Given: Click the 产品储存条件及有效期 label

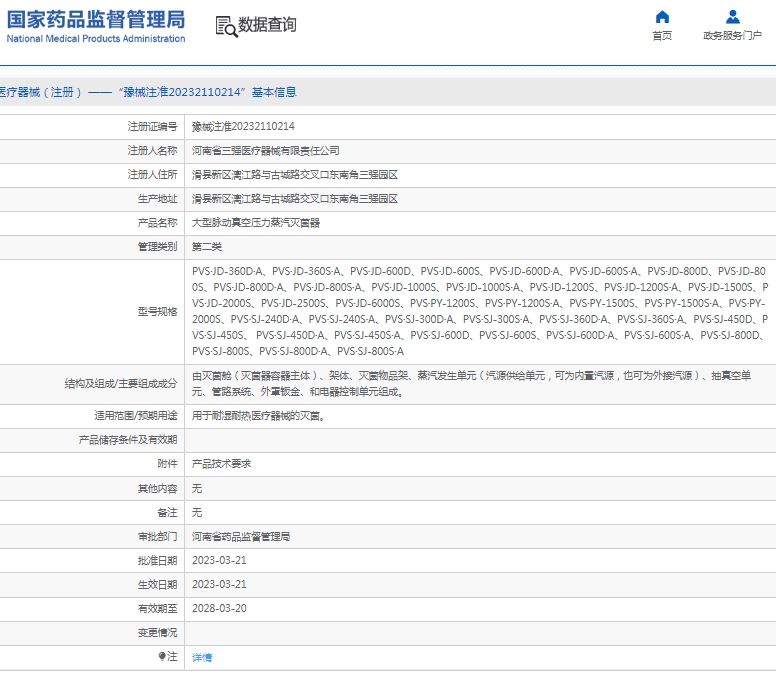Looking at the screenshot, I should tap(128, 440).
